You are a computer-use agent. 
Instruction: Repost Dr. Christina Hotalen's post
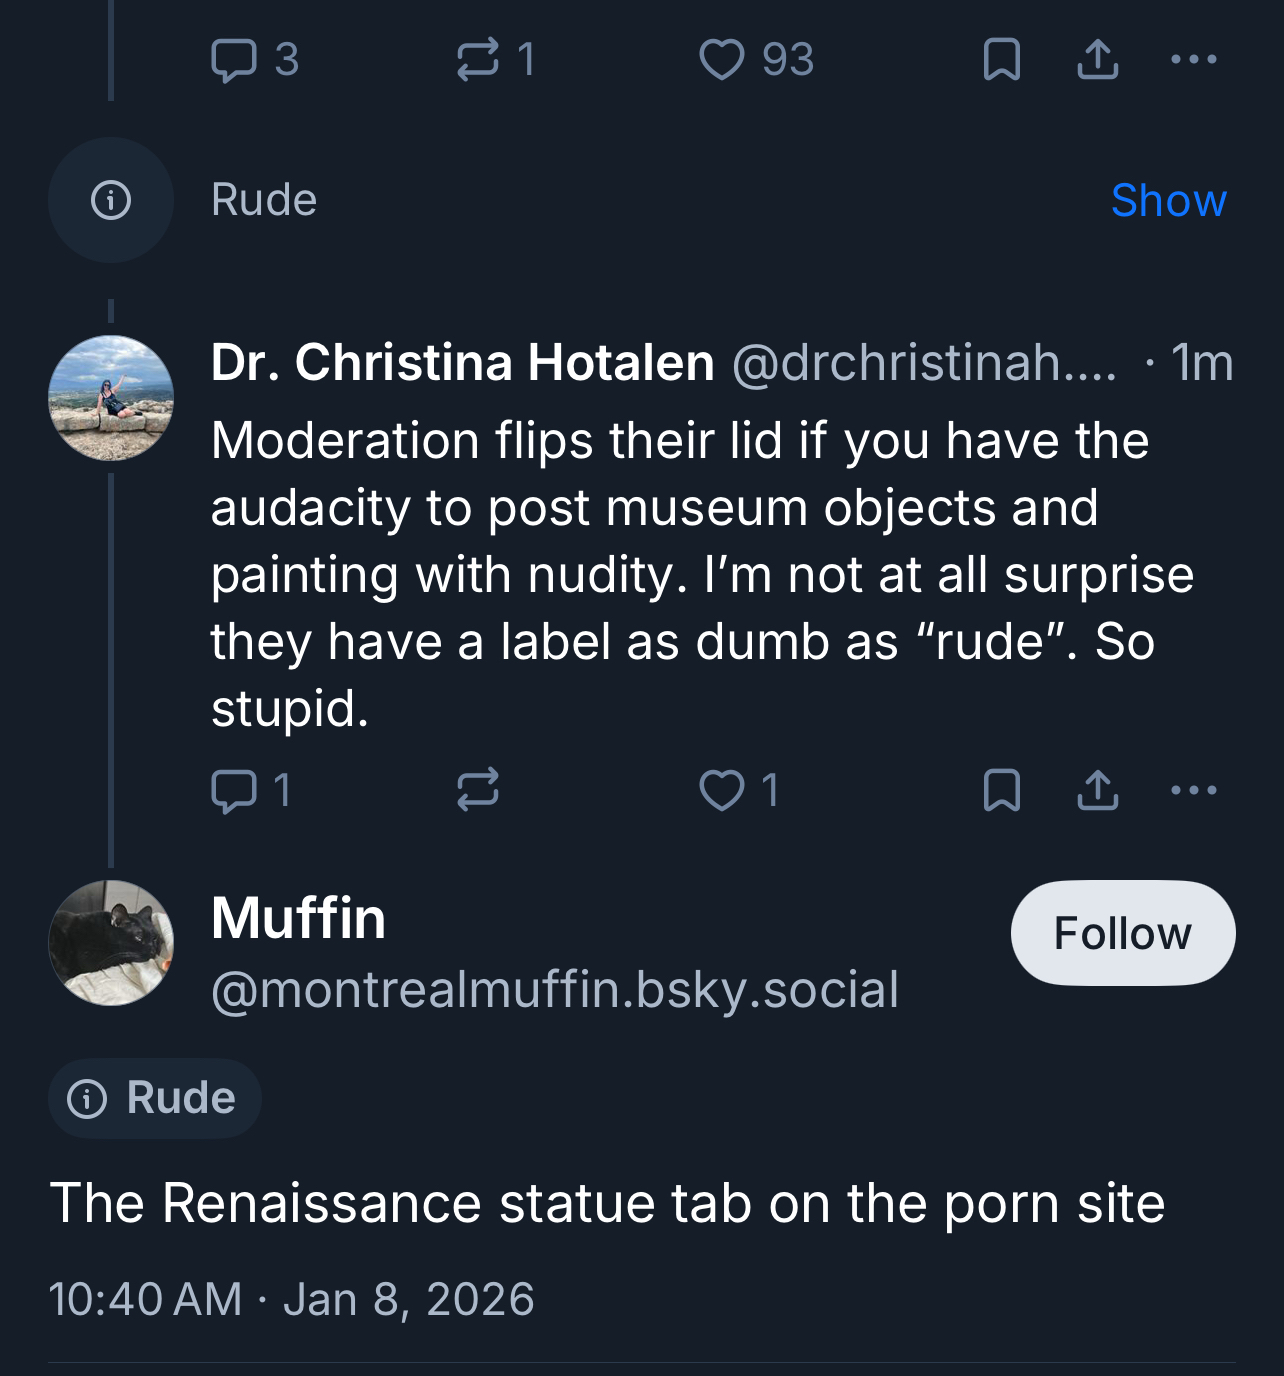478,790
